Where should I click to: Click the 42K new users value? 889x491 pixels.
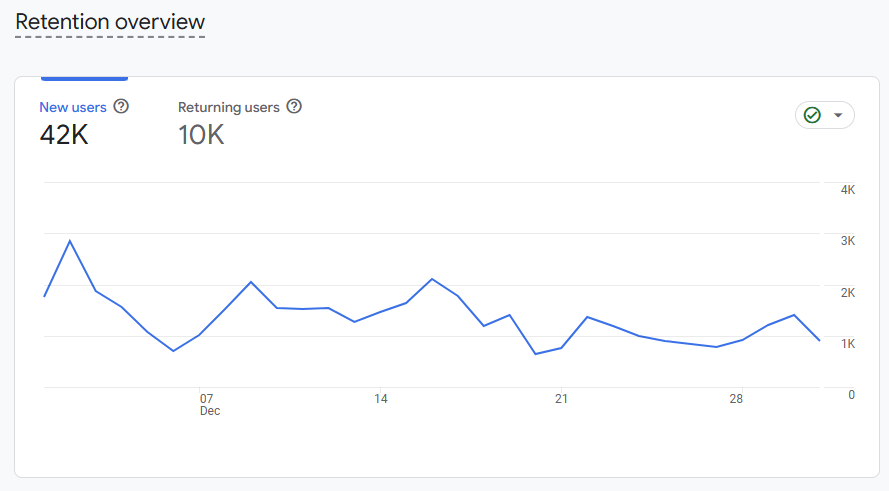[x=64, y=135]
